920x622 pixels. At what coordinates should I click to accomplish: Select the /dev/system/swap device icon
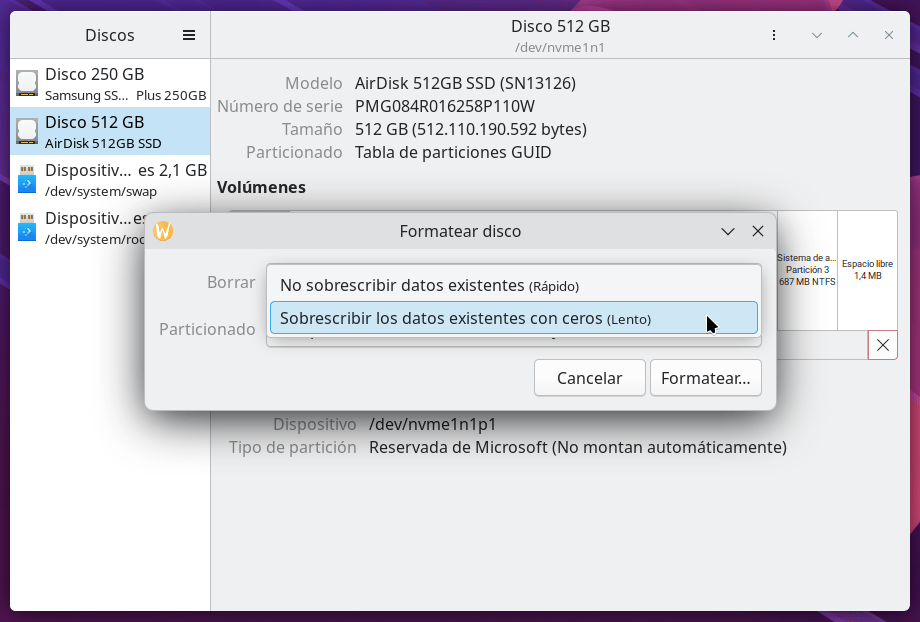(27, 179)
